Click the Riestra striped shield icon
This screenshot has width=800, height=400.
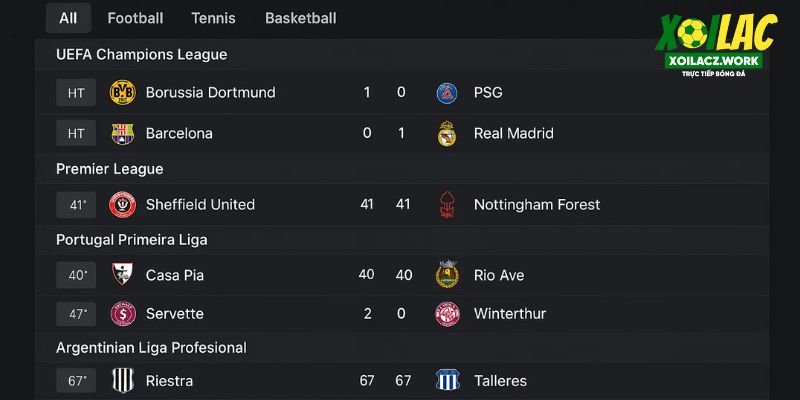click(x=122, y=381)
